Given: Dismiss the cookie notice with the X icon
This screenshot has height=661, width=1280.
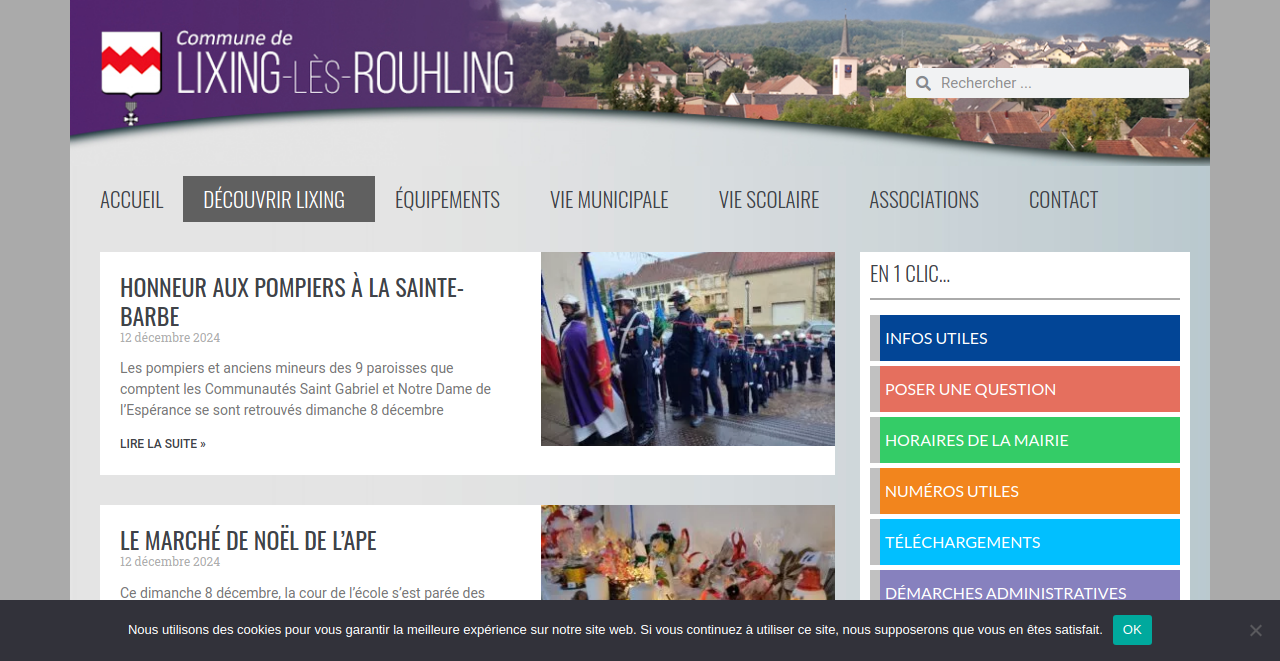Looking at the screenshot, I should tap(1255, 630).
